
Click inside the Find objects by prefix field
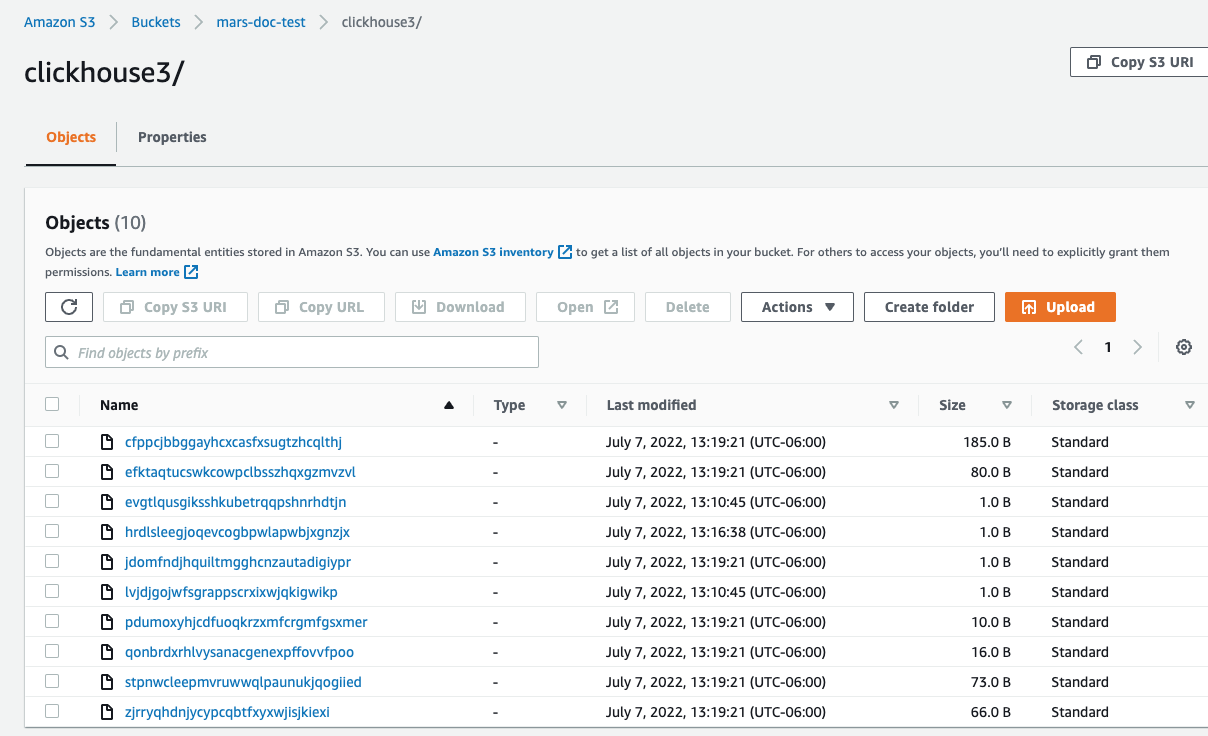(290, 352)
